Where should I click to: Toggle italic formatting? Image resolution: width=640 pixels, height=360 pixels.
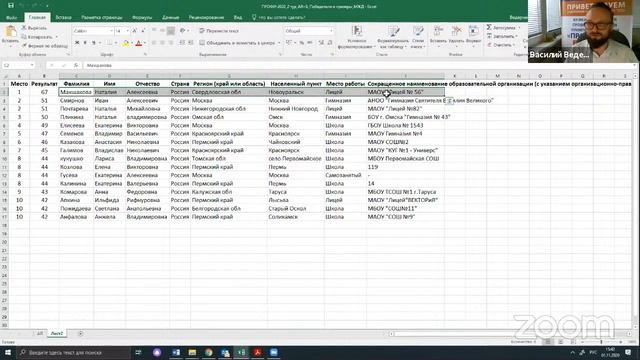(x=85, y=43)
